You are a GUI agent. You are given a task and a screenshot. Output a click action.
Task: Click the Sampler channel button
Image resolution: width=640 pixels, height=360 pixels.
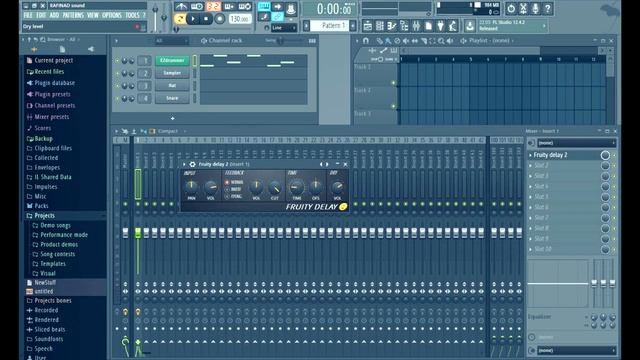pos(172,73)
